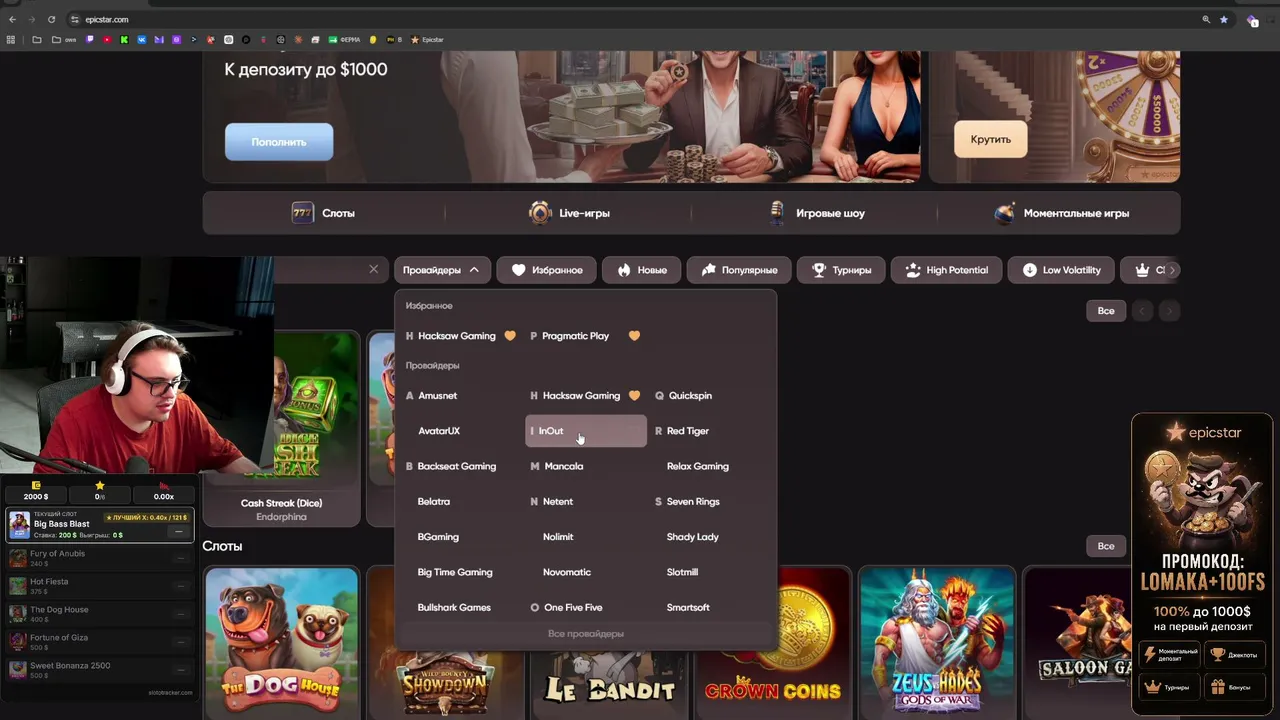Click Все button in the Слоты row
Viewport: 1280px width, 720px height.
click(1106, 546)
